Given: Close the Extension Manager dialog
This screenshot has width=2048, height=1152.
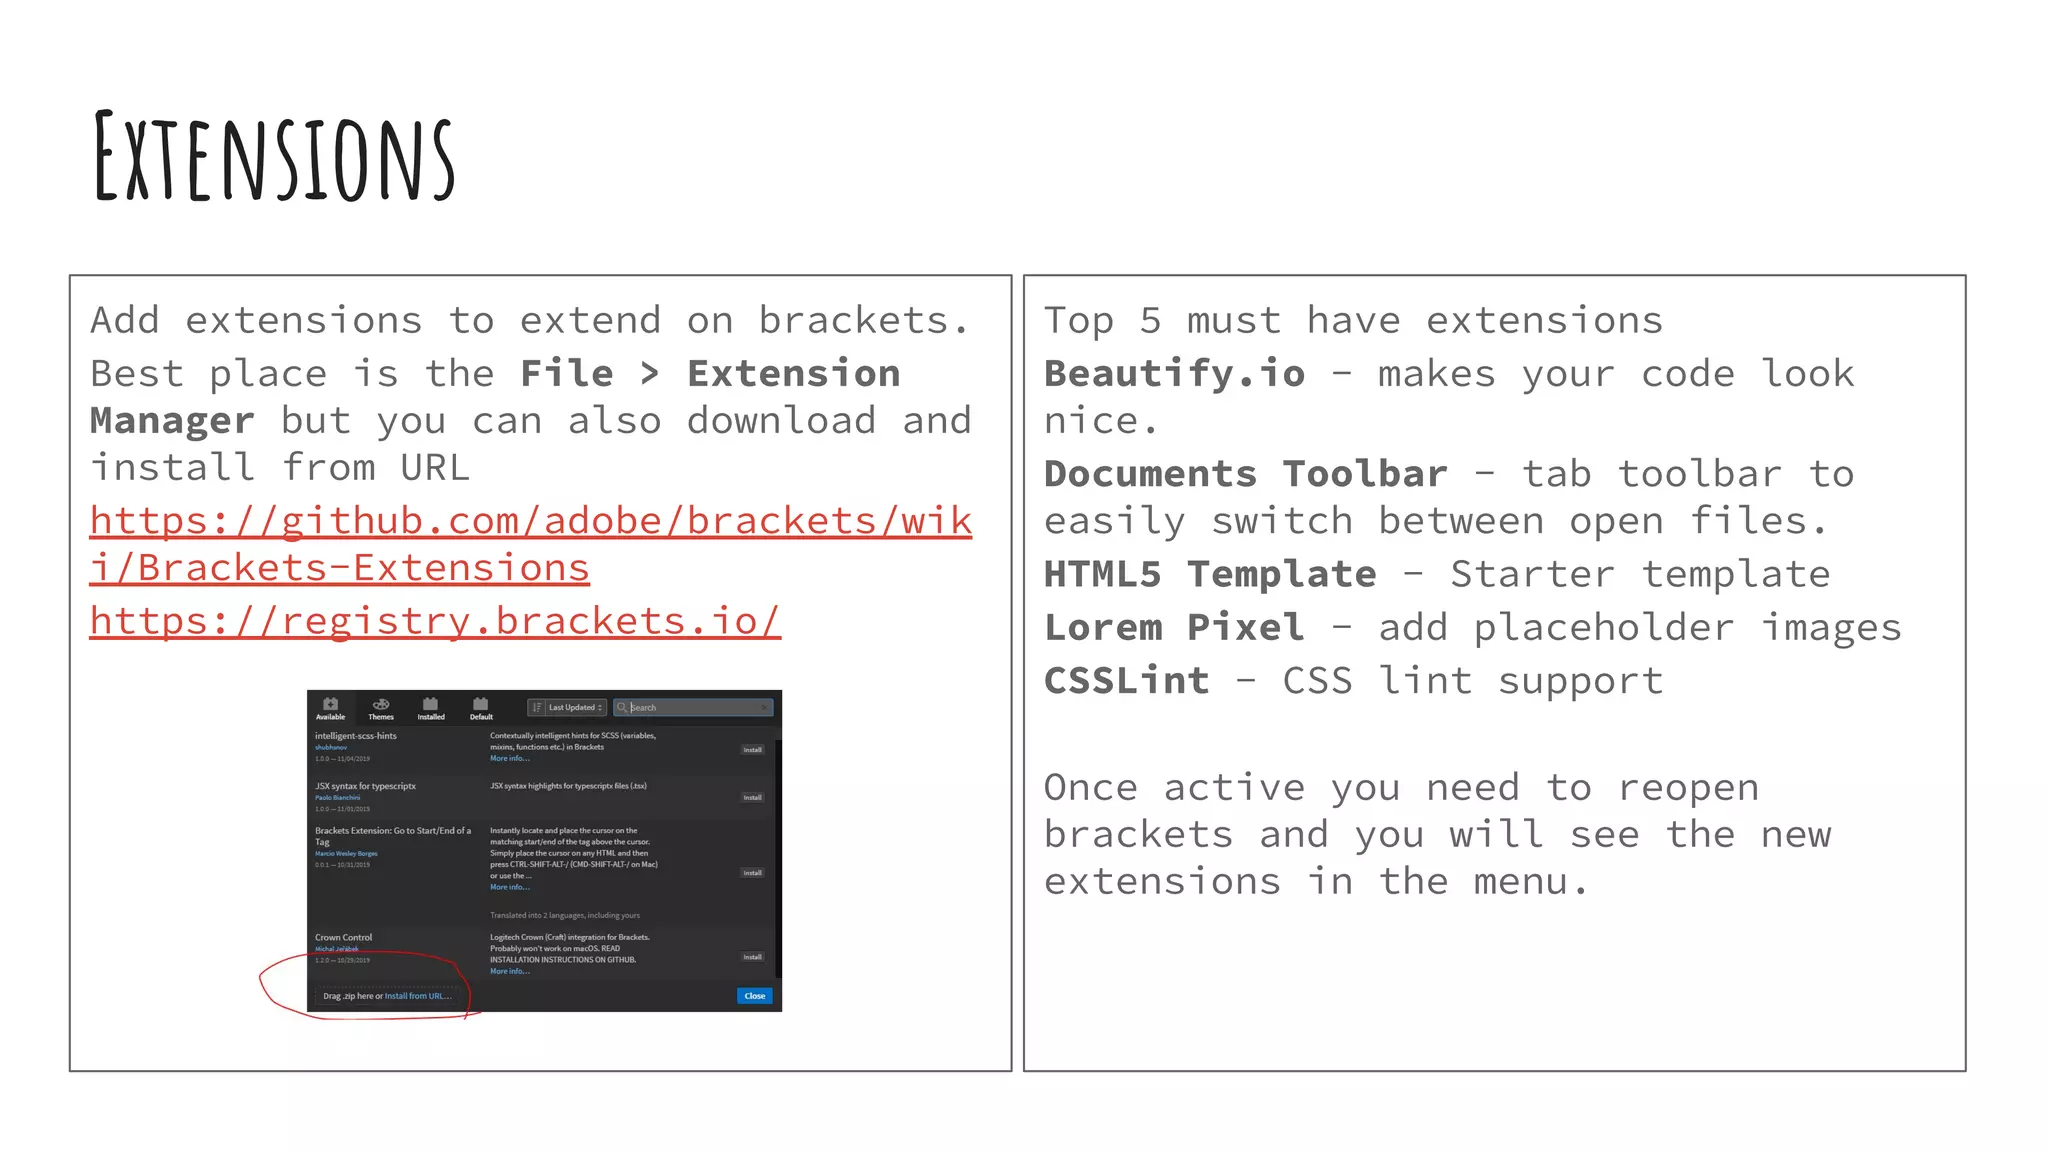Looking at the screenshot, I should point(754,996).
